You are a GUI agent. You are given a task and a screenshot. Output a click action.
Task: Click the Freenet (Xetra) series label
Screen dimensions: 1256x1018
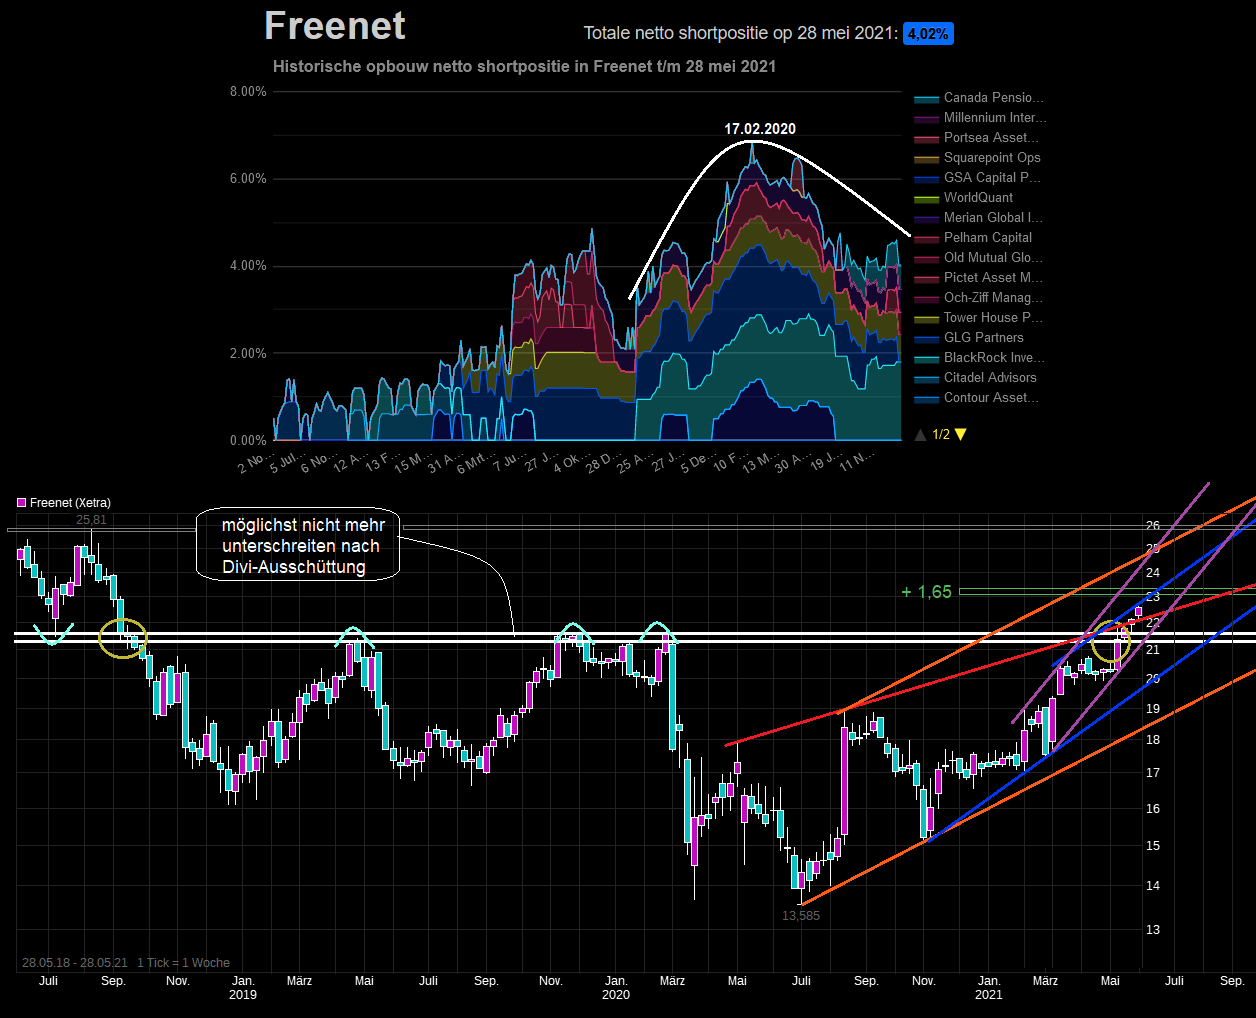(x=70, y=503)
